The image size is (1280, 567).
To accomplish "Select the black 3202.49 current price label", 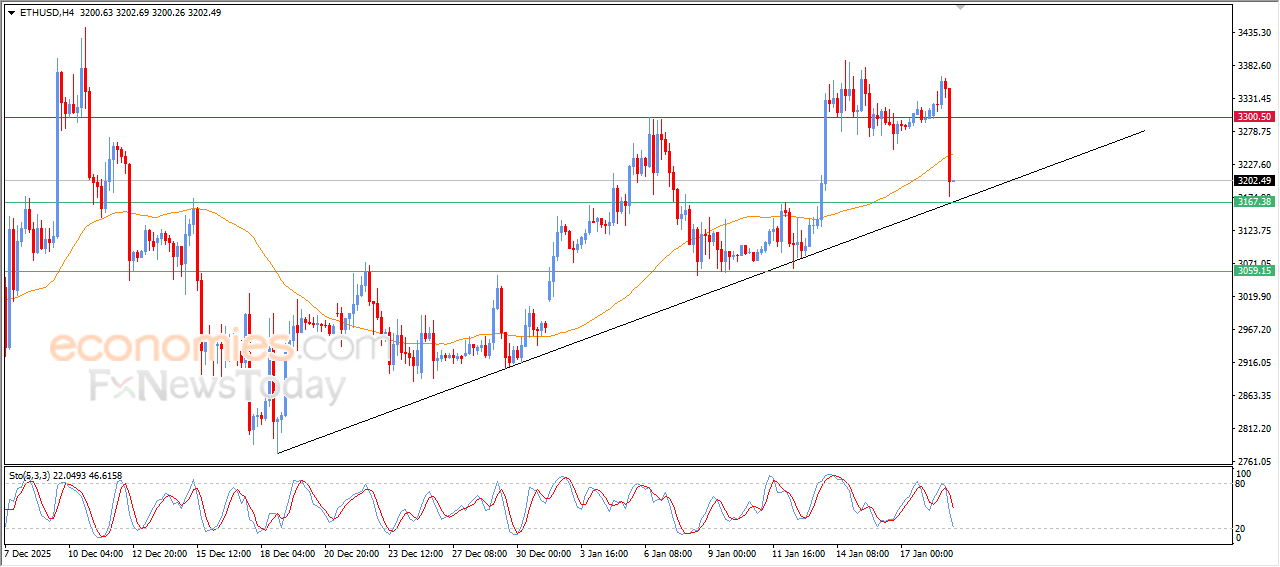I will click(x=1254, y=181).
